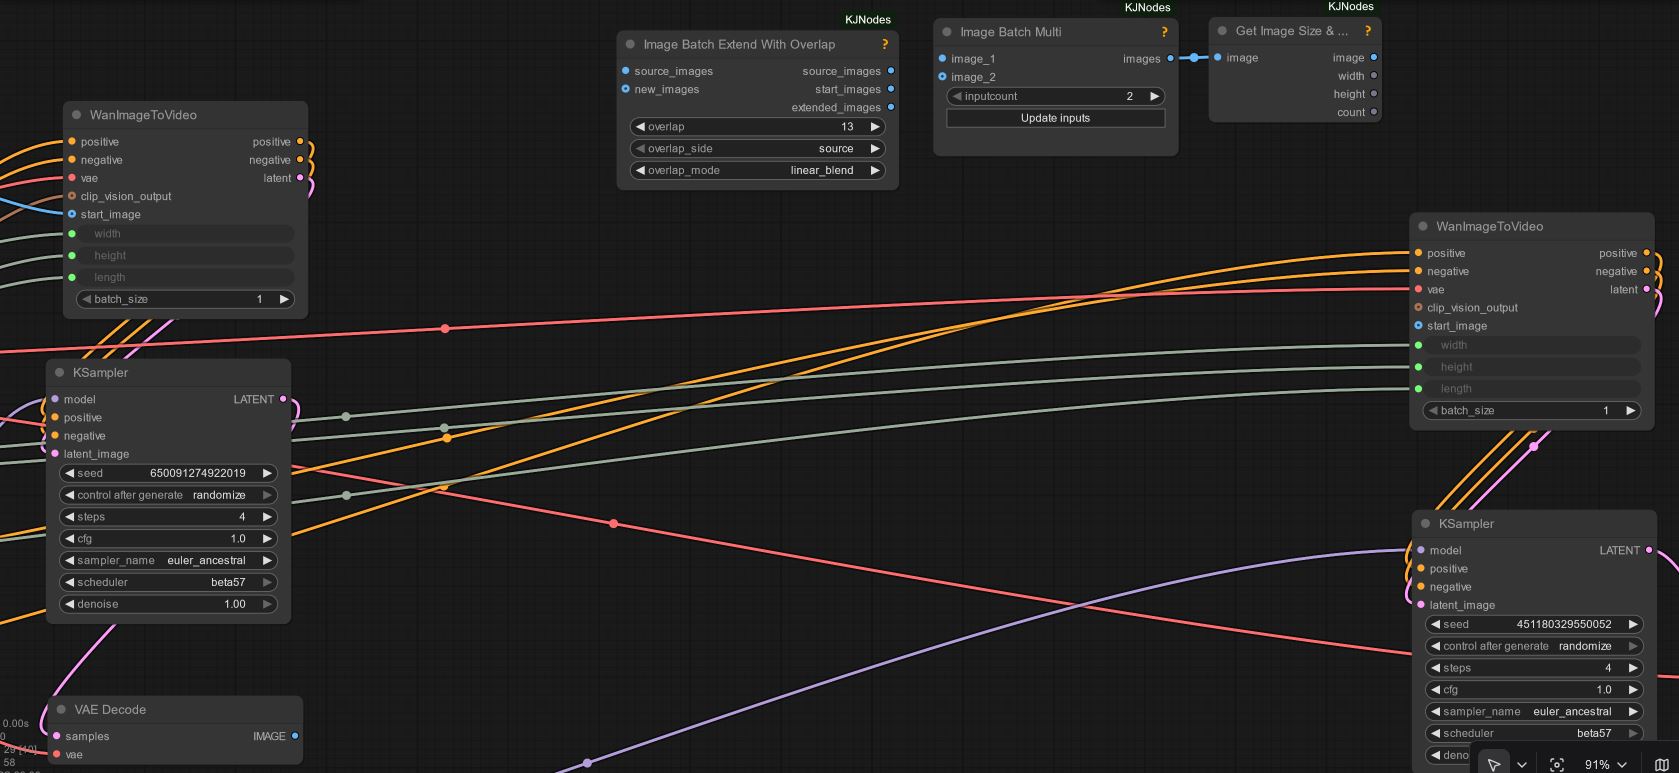Decrease inputcount with left arrow

(956, 97)
